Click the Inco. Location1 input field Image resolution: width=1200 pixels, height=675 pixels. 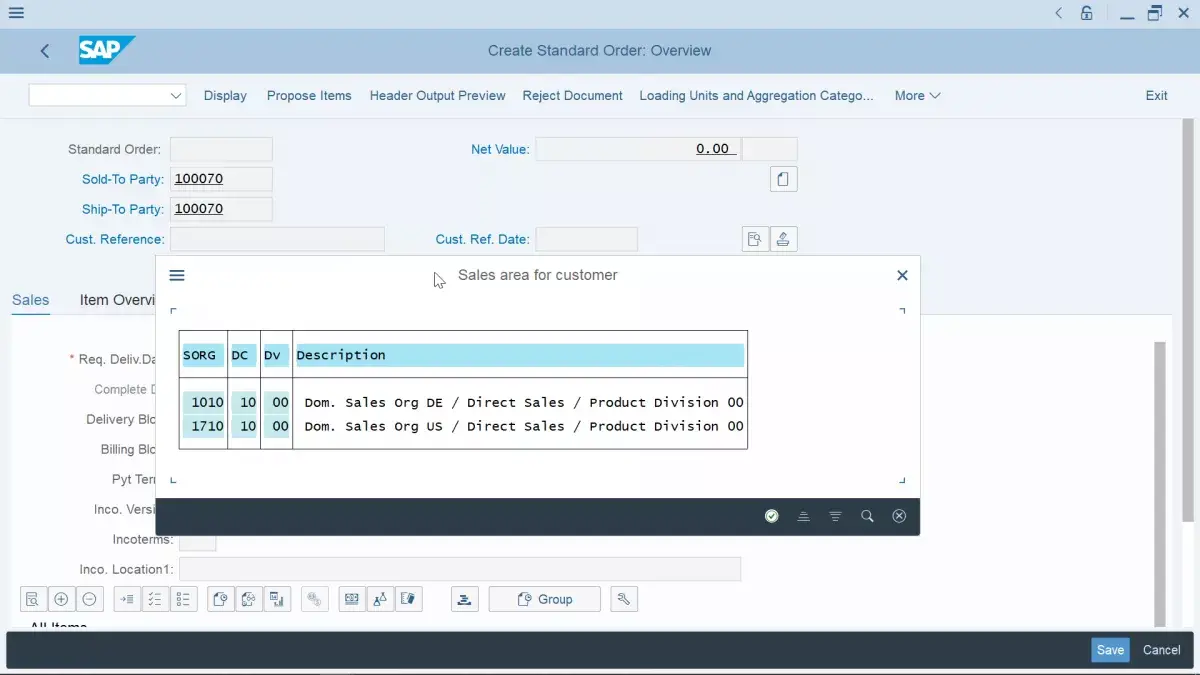[x=460, y=569]
